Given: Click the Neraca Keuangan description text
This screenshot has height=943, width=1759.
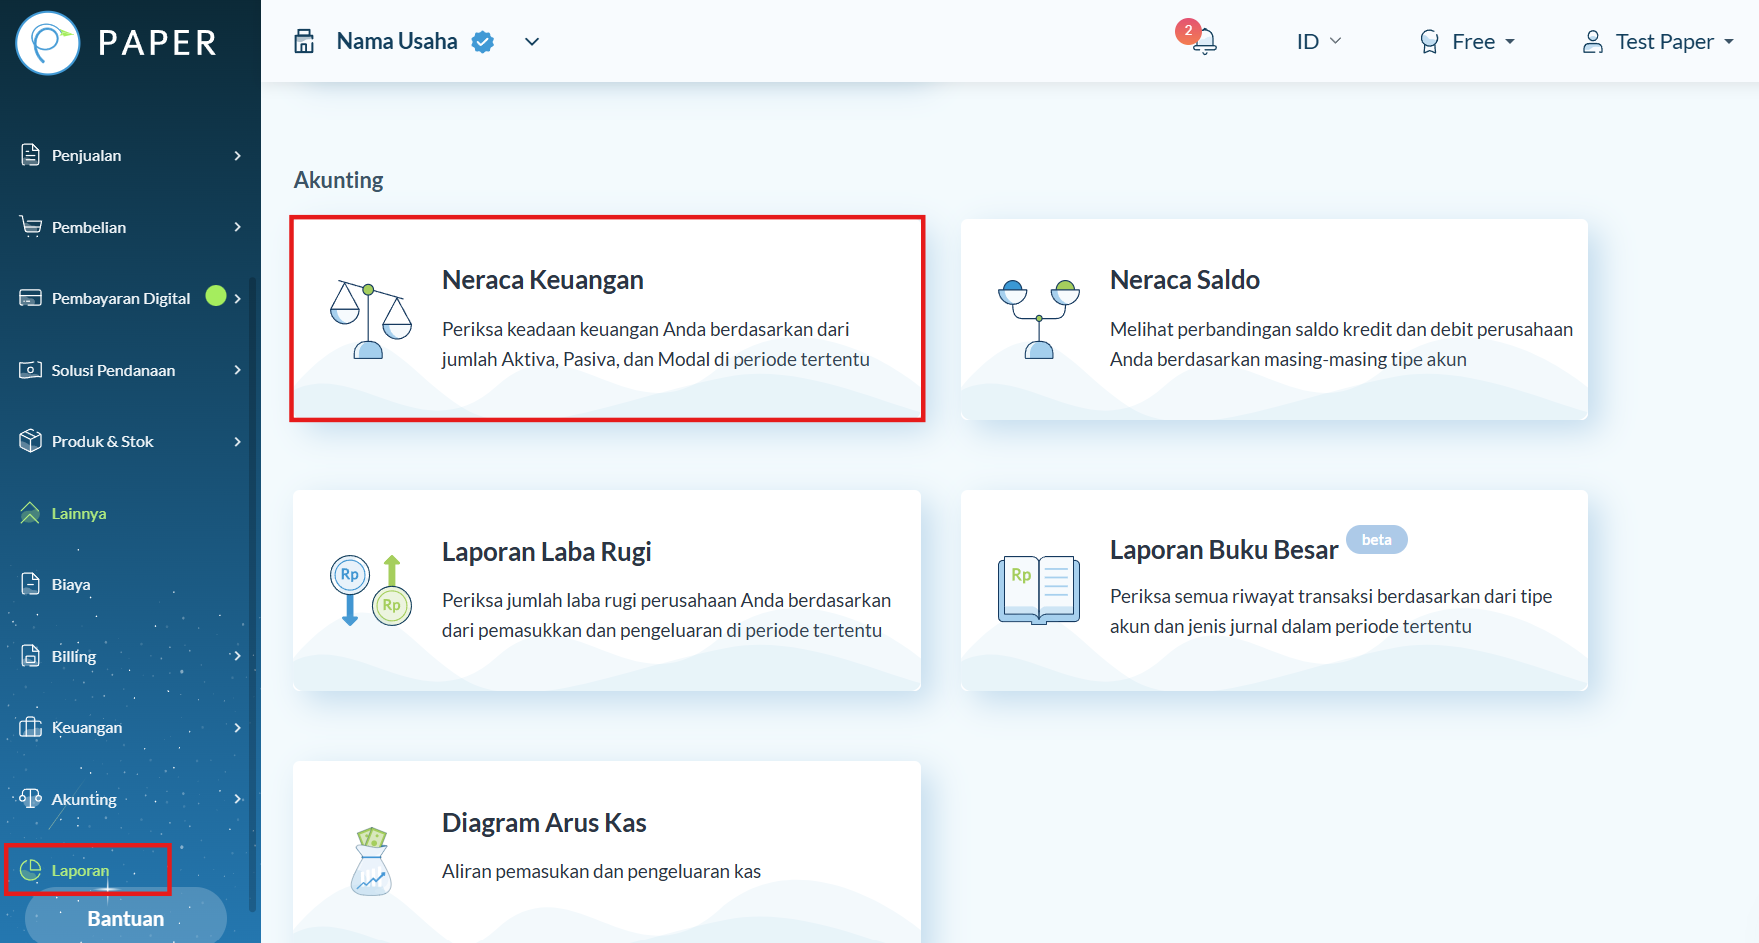Looking at the screenshot, I should pos(656,344).
